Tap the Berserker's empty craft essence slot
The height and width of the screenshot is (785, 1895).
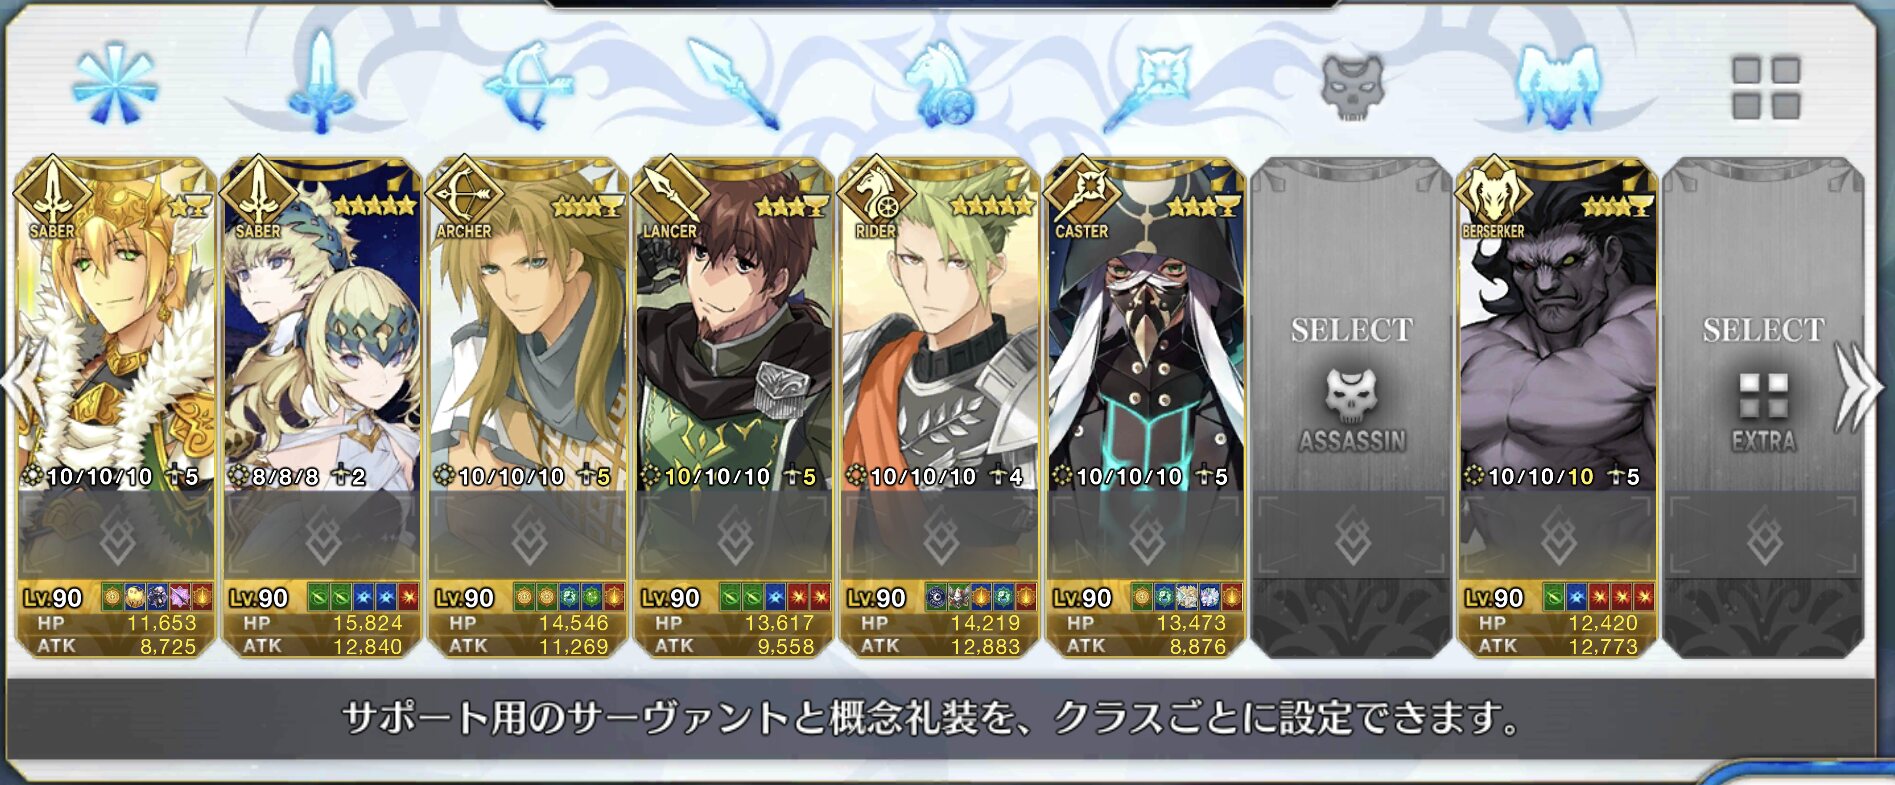pyautogui.click(x=1558, y=535)
